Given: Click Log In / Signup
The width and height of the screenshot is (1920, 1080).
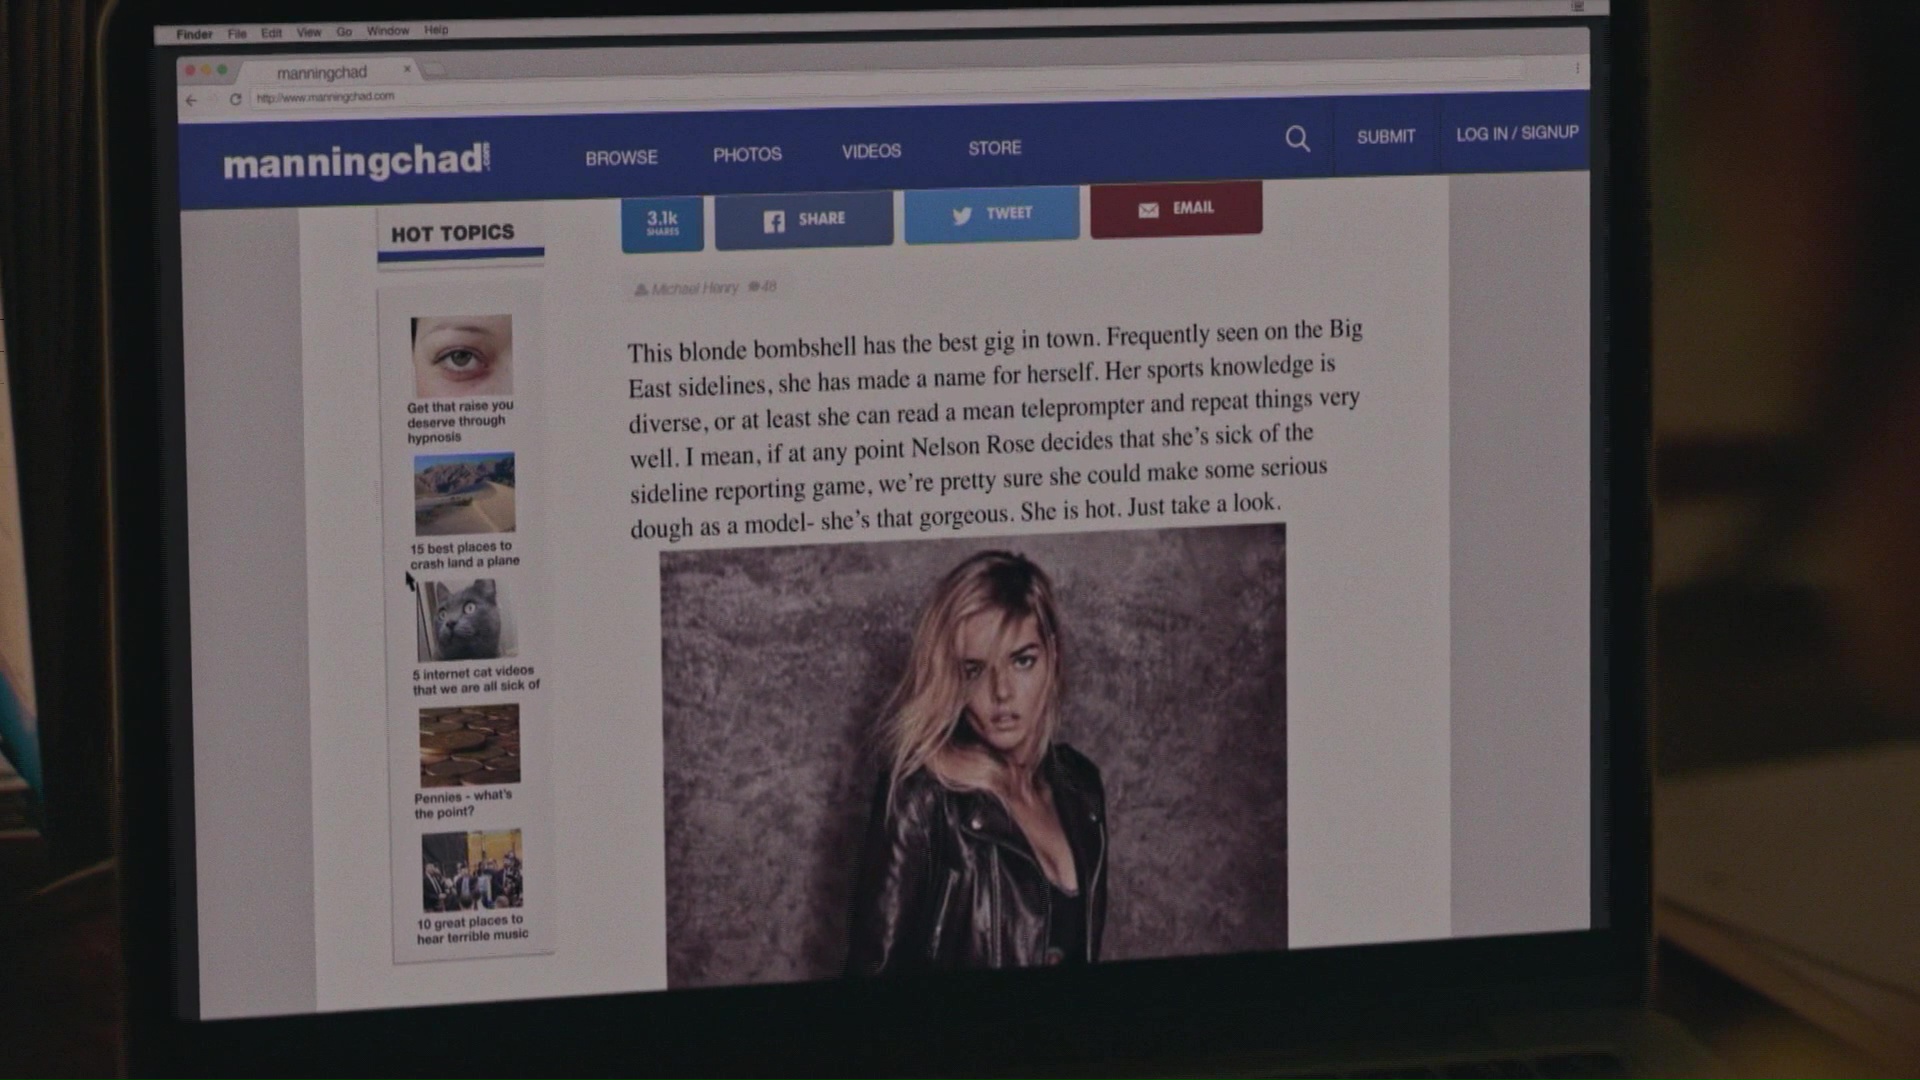Looking at the screenshot, I should 1516,133.
